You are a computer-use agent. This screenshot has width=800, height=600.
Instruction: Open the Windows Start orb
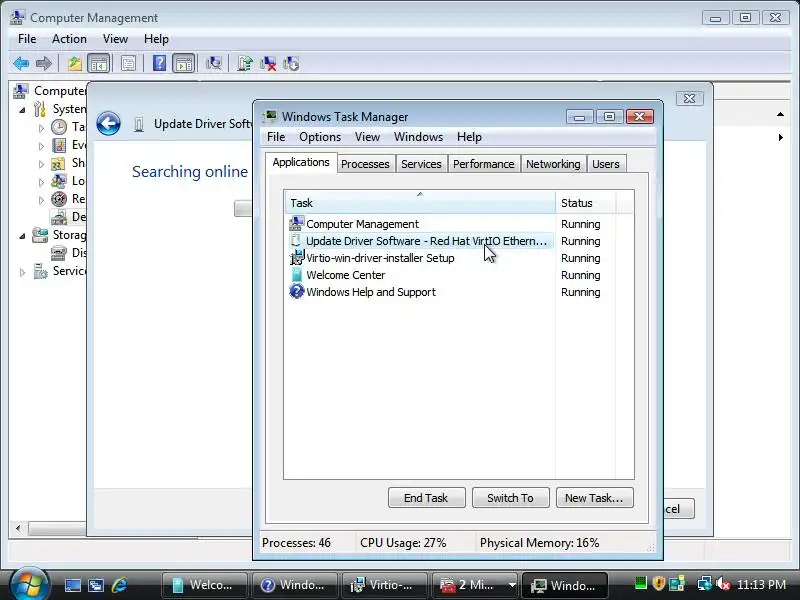coord(29,584)
